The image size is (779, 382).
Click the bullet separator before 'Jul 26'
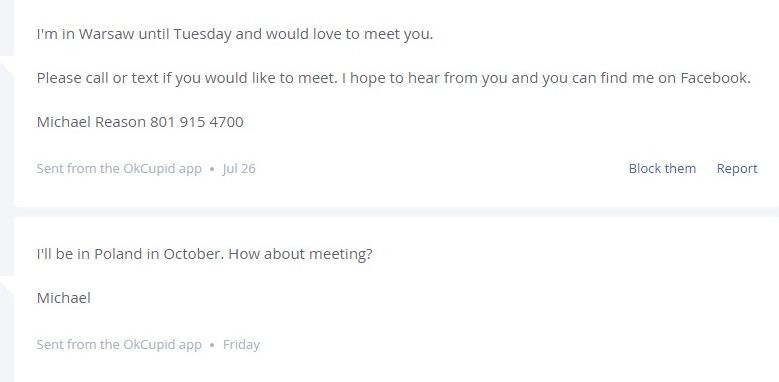[x=212, y=169]
